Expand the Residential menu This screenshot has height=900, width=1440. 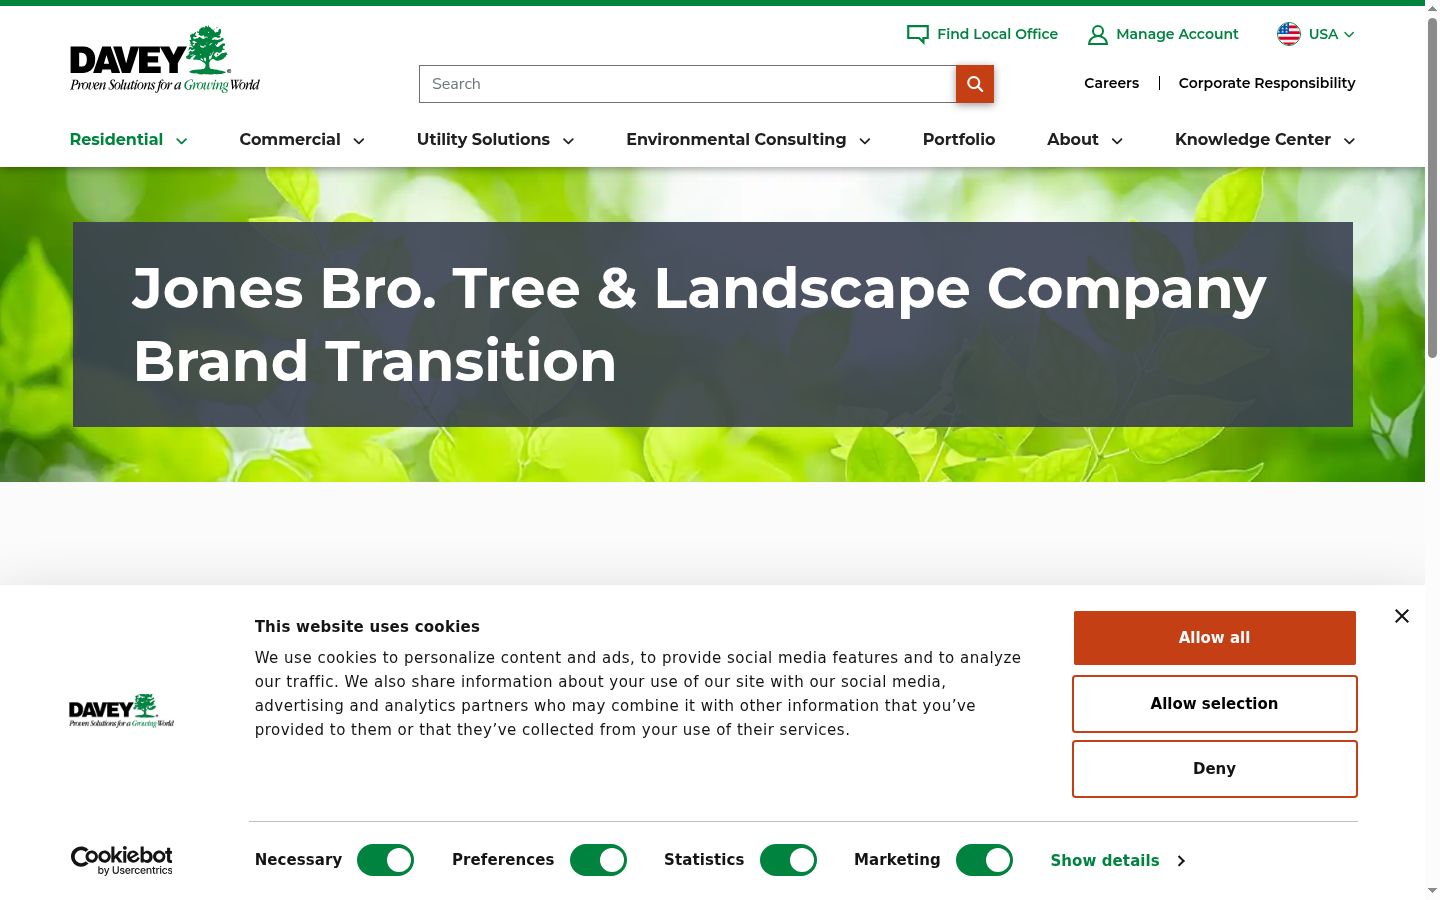(128, 140)
